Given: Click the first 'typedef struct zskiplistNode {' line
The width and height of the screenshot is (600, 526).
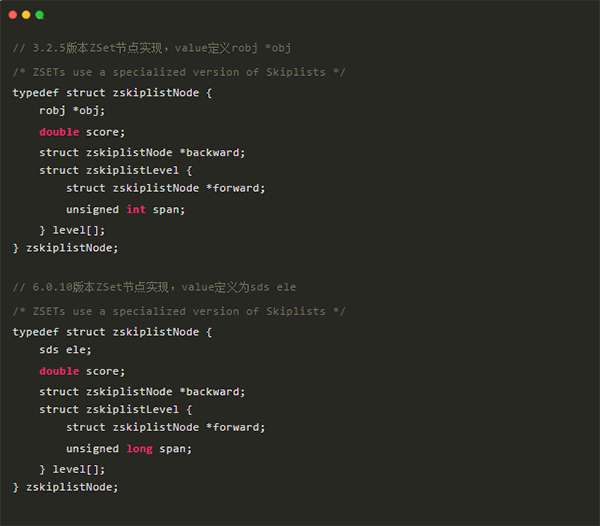Looking at the screenshot, I should pyautogui.click(x=112, y=93).
